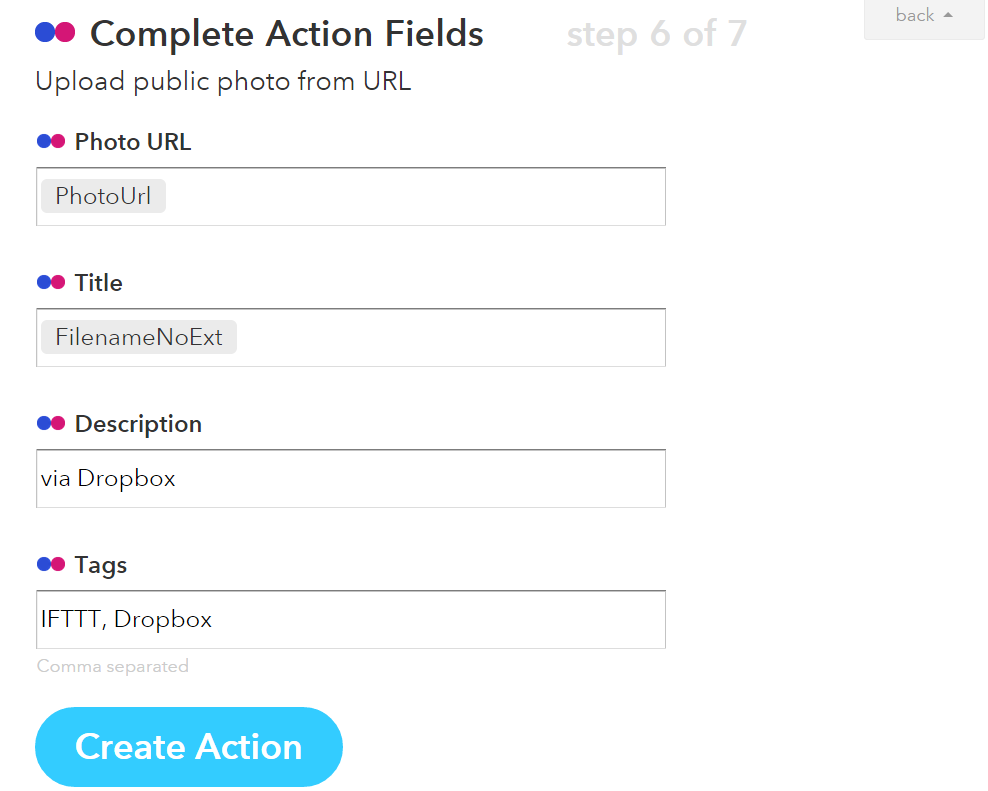This screenshot has height=791, width=988.
Task: Click the Flickr icon next to Title label
Action: point(51,282)
